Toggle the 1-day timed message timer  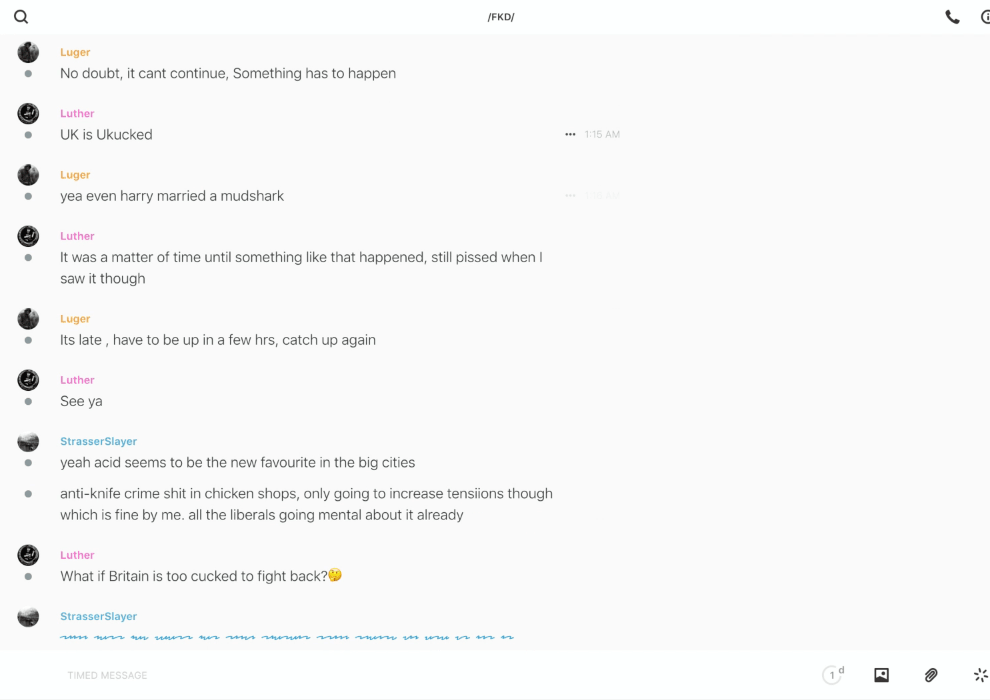pyautogui.click(x=833, y=675)
